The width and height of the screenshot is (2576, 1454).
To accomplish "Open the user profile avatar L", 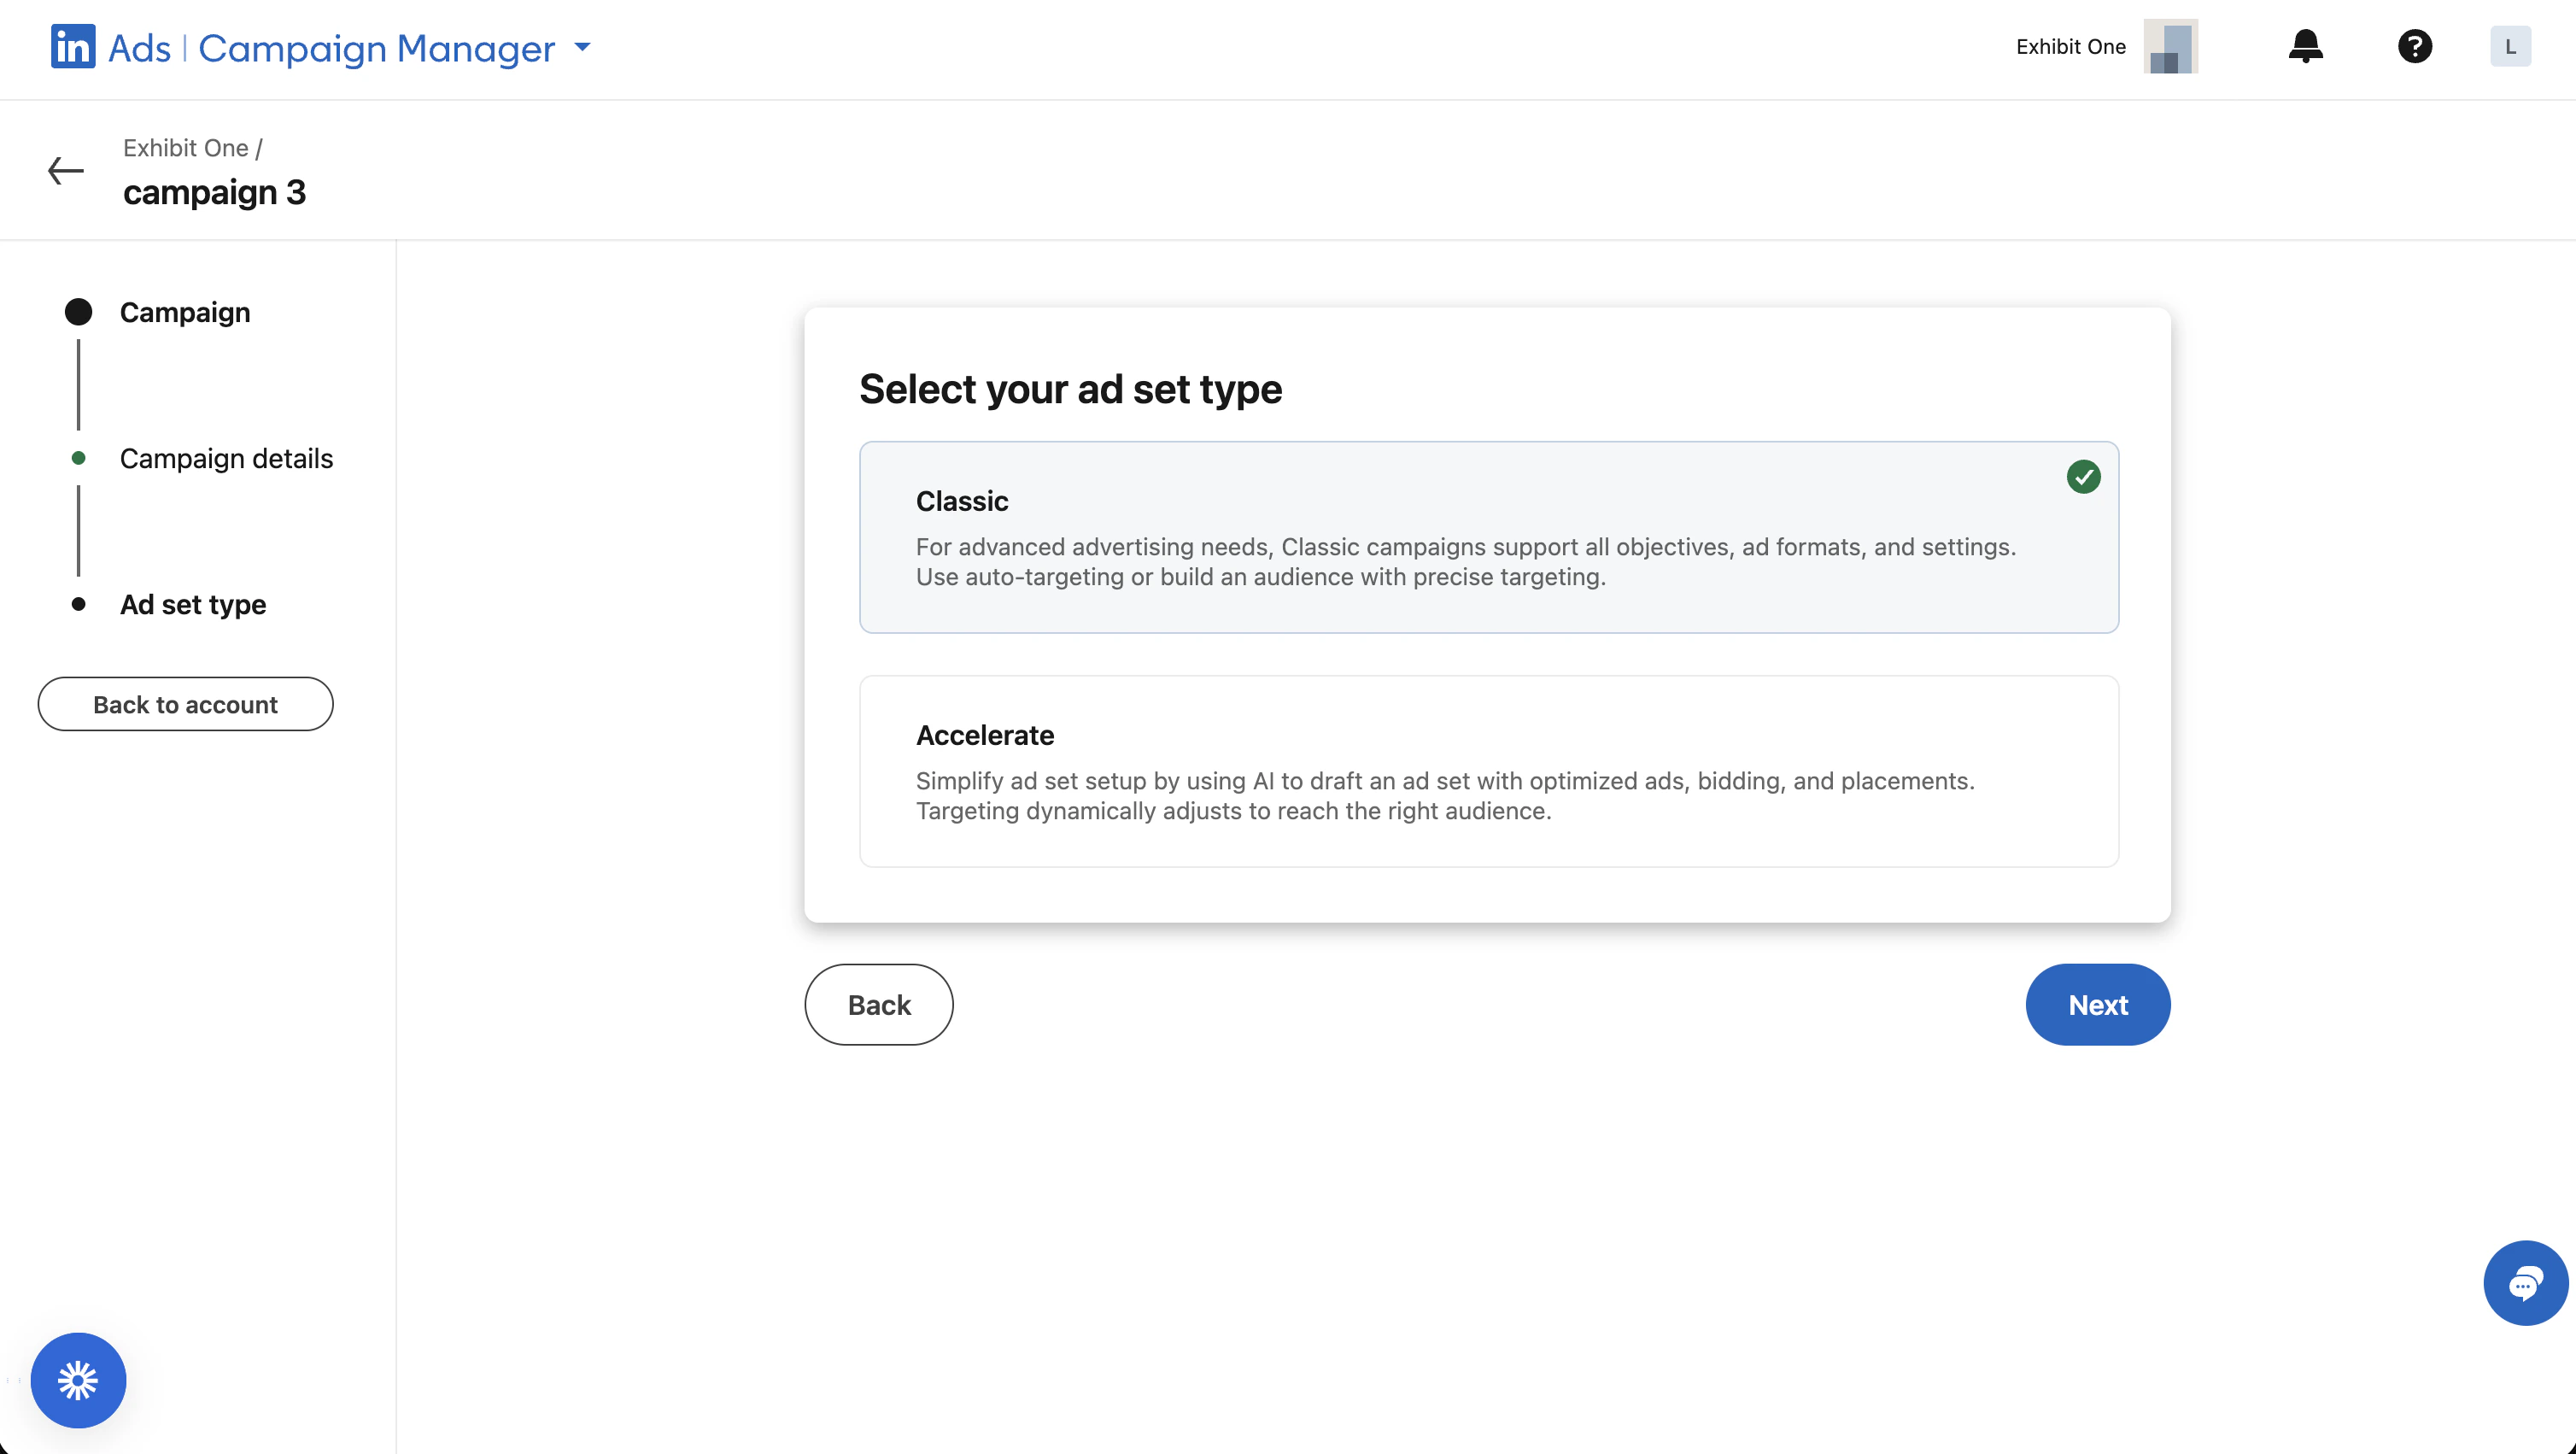I will (x=2510, y=46).
